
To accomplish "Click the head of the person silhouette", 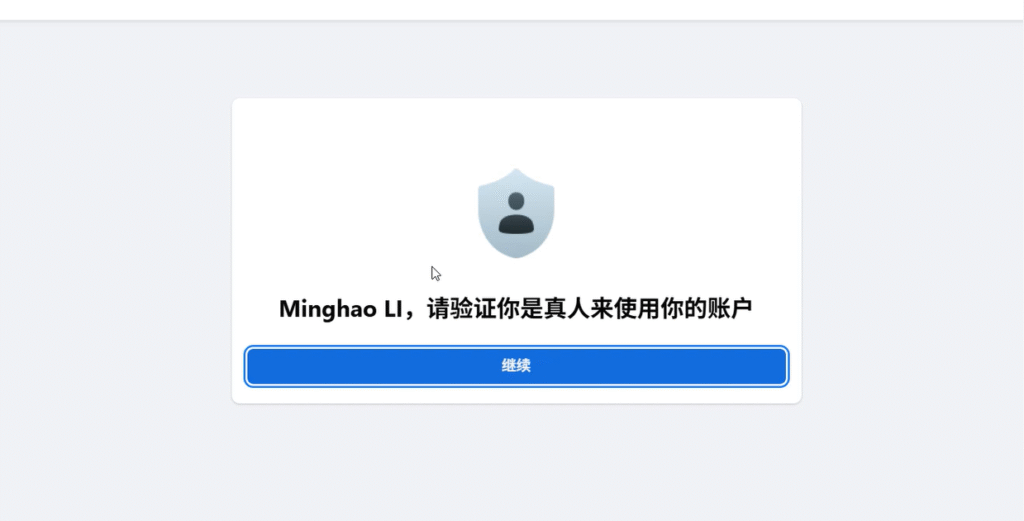I will pyautogui.click(x=516, y=201).
